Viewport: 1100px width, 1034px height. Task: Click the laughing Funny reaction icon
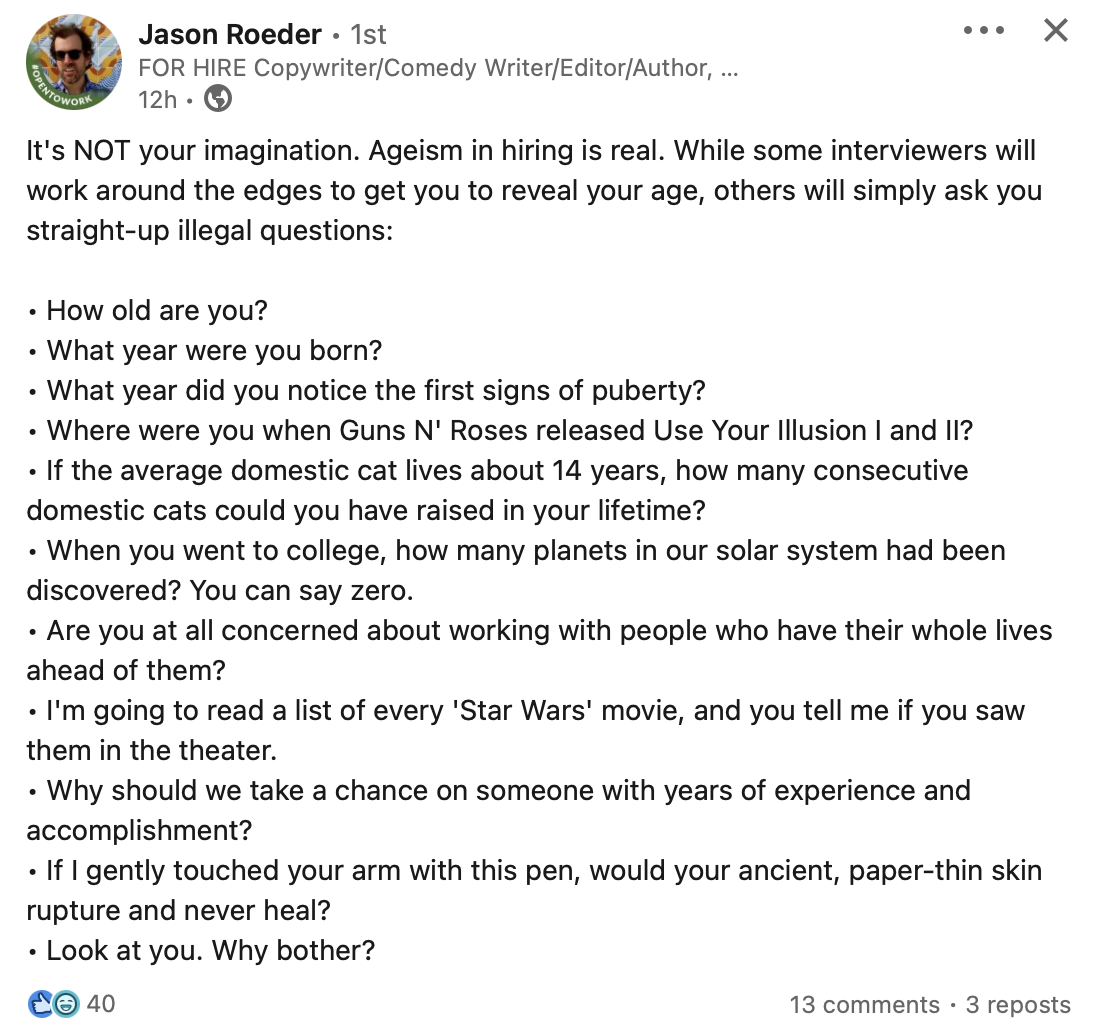point(66,1003)
